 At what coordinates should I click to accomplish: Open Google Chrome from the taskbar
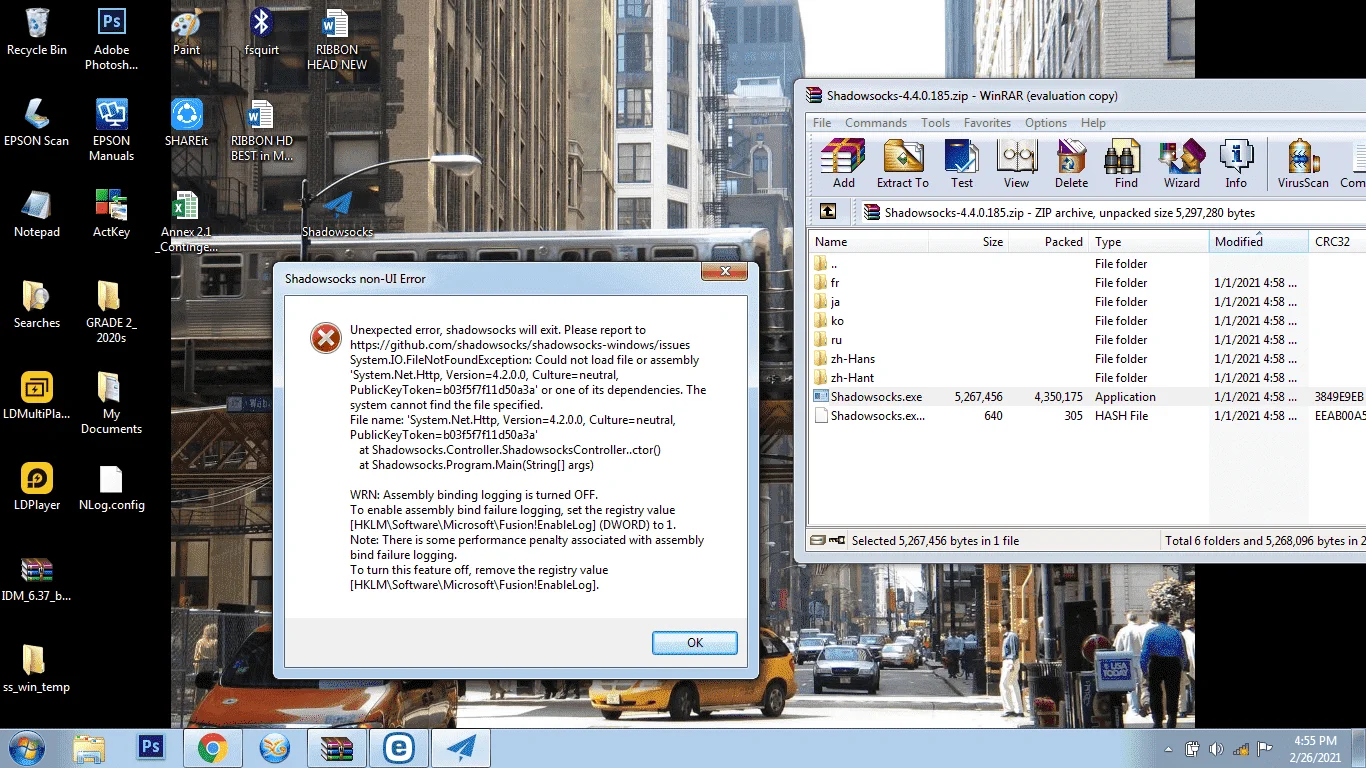coord(212,748)
